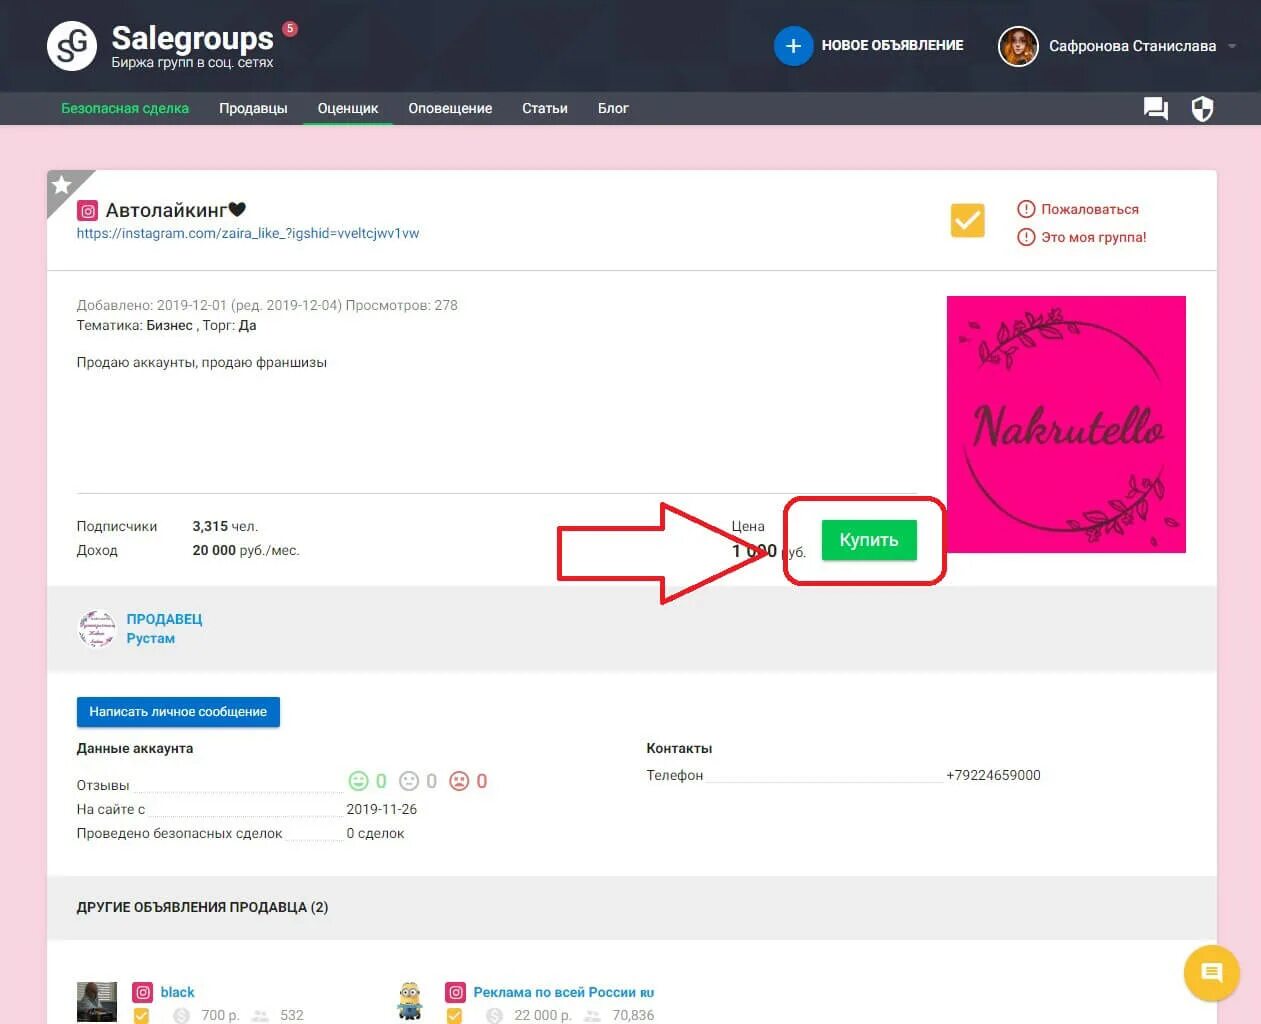The width and height of the screenshot is (1261, 1024).
Task: Toggle the checkbox under Реклама listing
Action: point(454,1016)
